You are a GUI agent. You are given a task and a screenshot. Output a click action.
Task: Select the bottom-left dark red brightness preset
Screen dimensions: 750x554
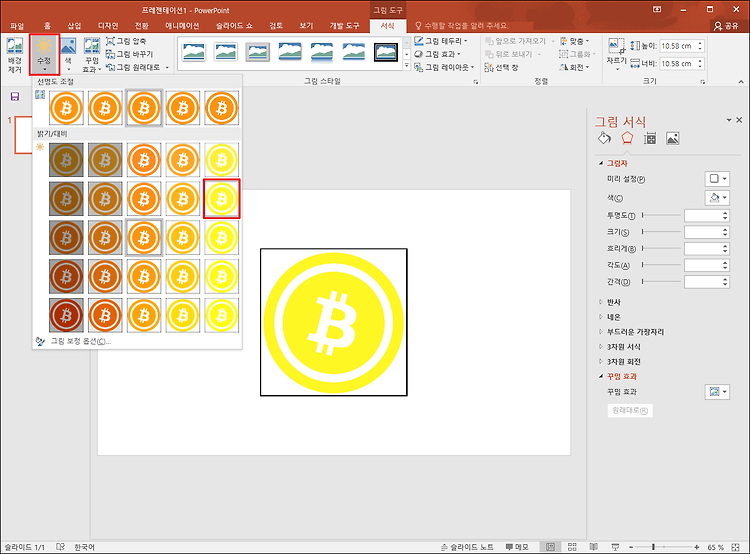pos(66,315)
